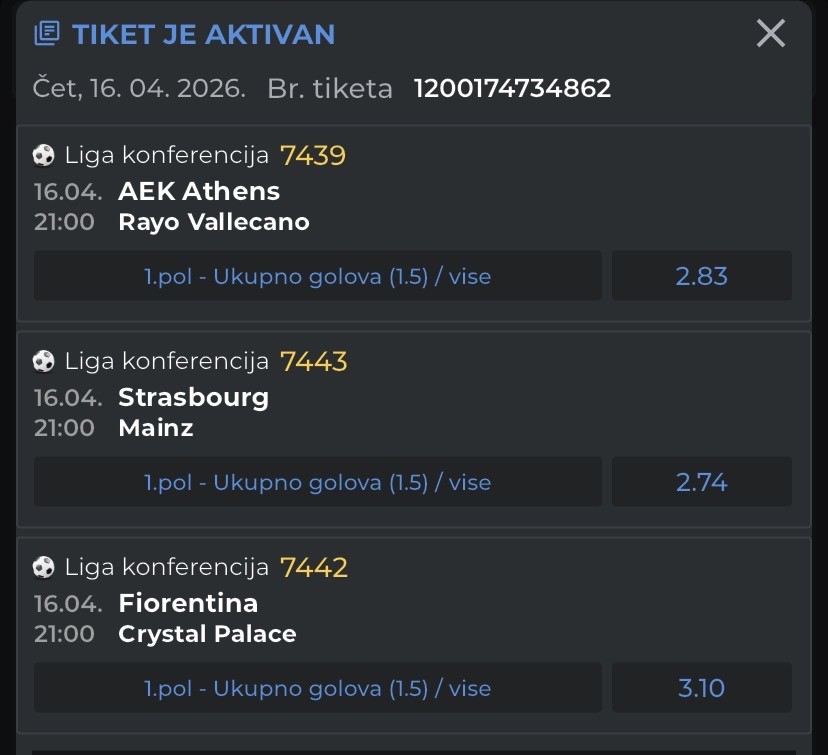Click Crystal Palace team name

207,634
